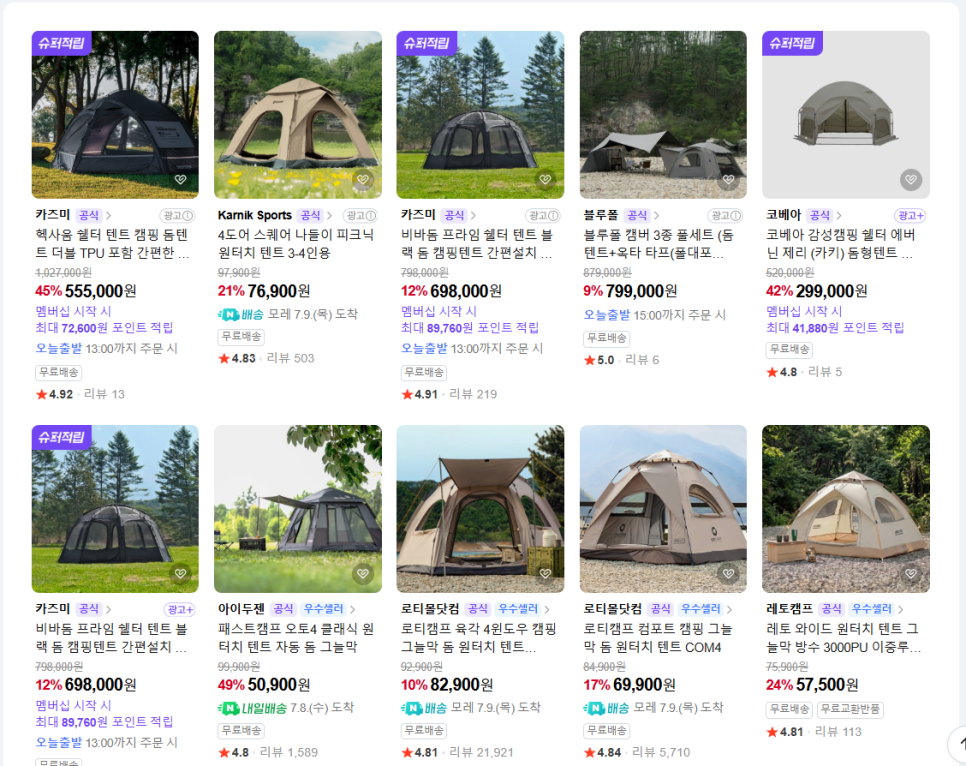
Task: Open title 로티캠프 육각 4윈도우 캠핑 그늘막
Action: click(x=479, y=638)
